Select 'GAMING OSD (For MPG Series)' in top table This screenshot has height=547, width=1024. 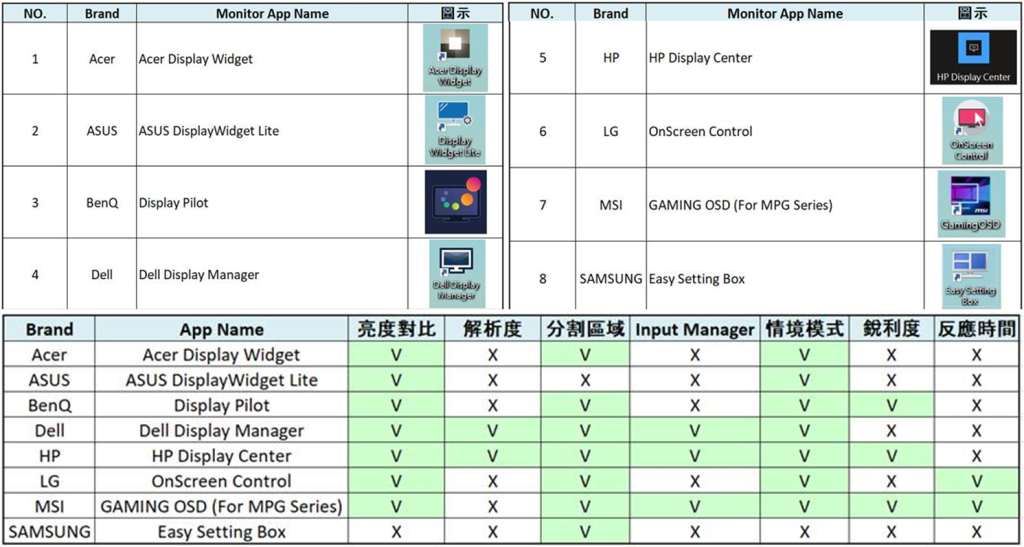[x=740, y=205]
